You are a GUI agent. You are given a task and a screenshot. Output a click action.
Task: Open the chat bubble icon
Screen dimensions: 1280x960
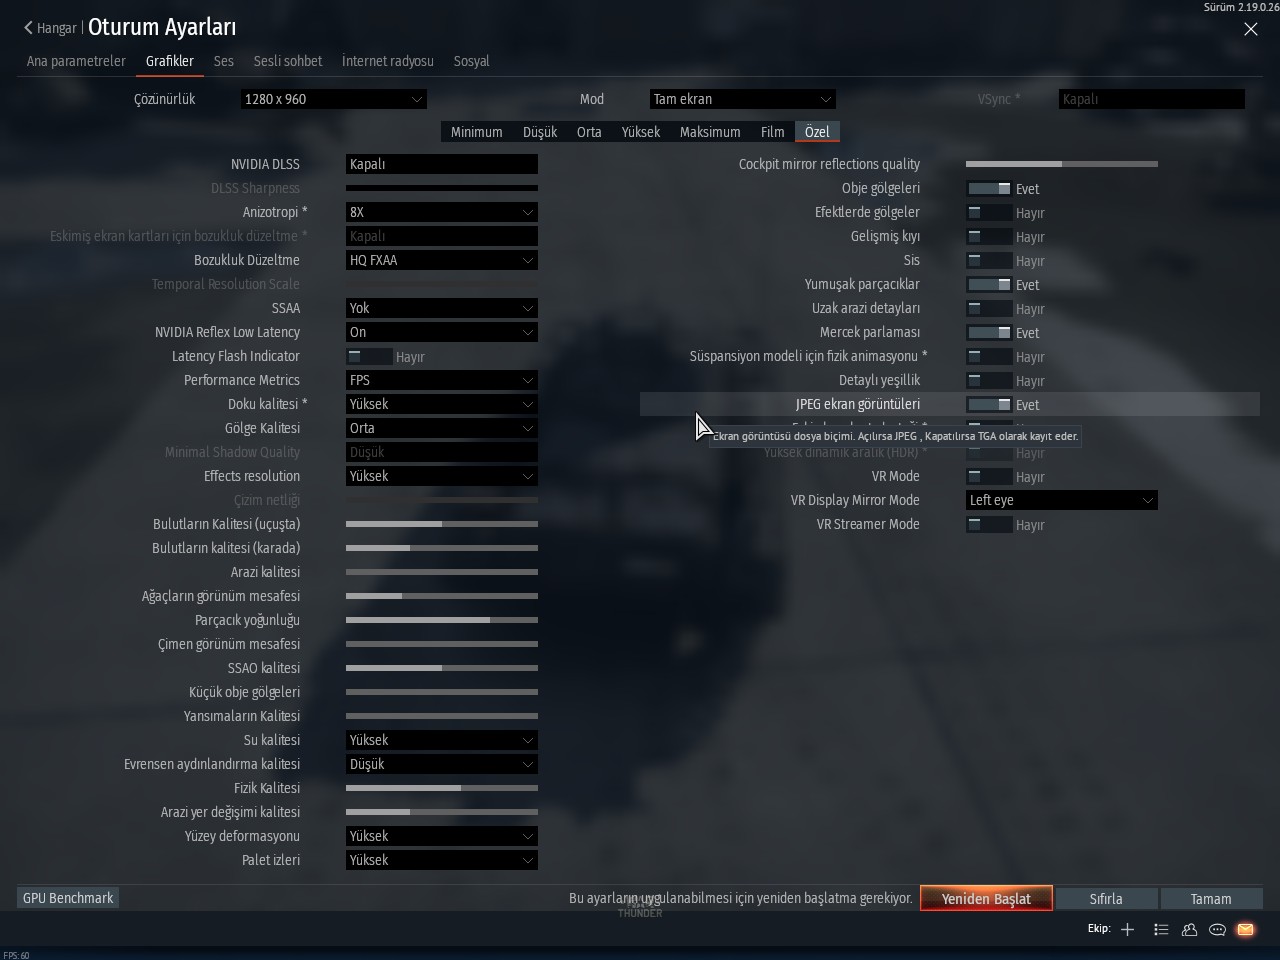1217,929
